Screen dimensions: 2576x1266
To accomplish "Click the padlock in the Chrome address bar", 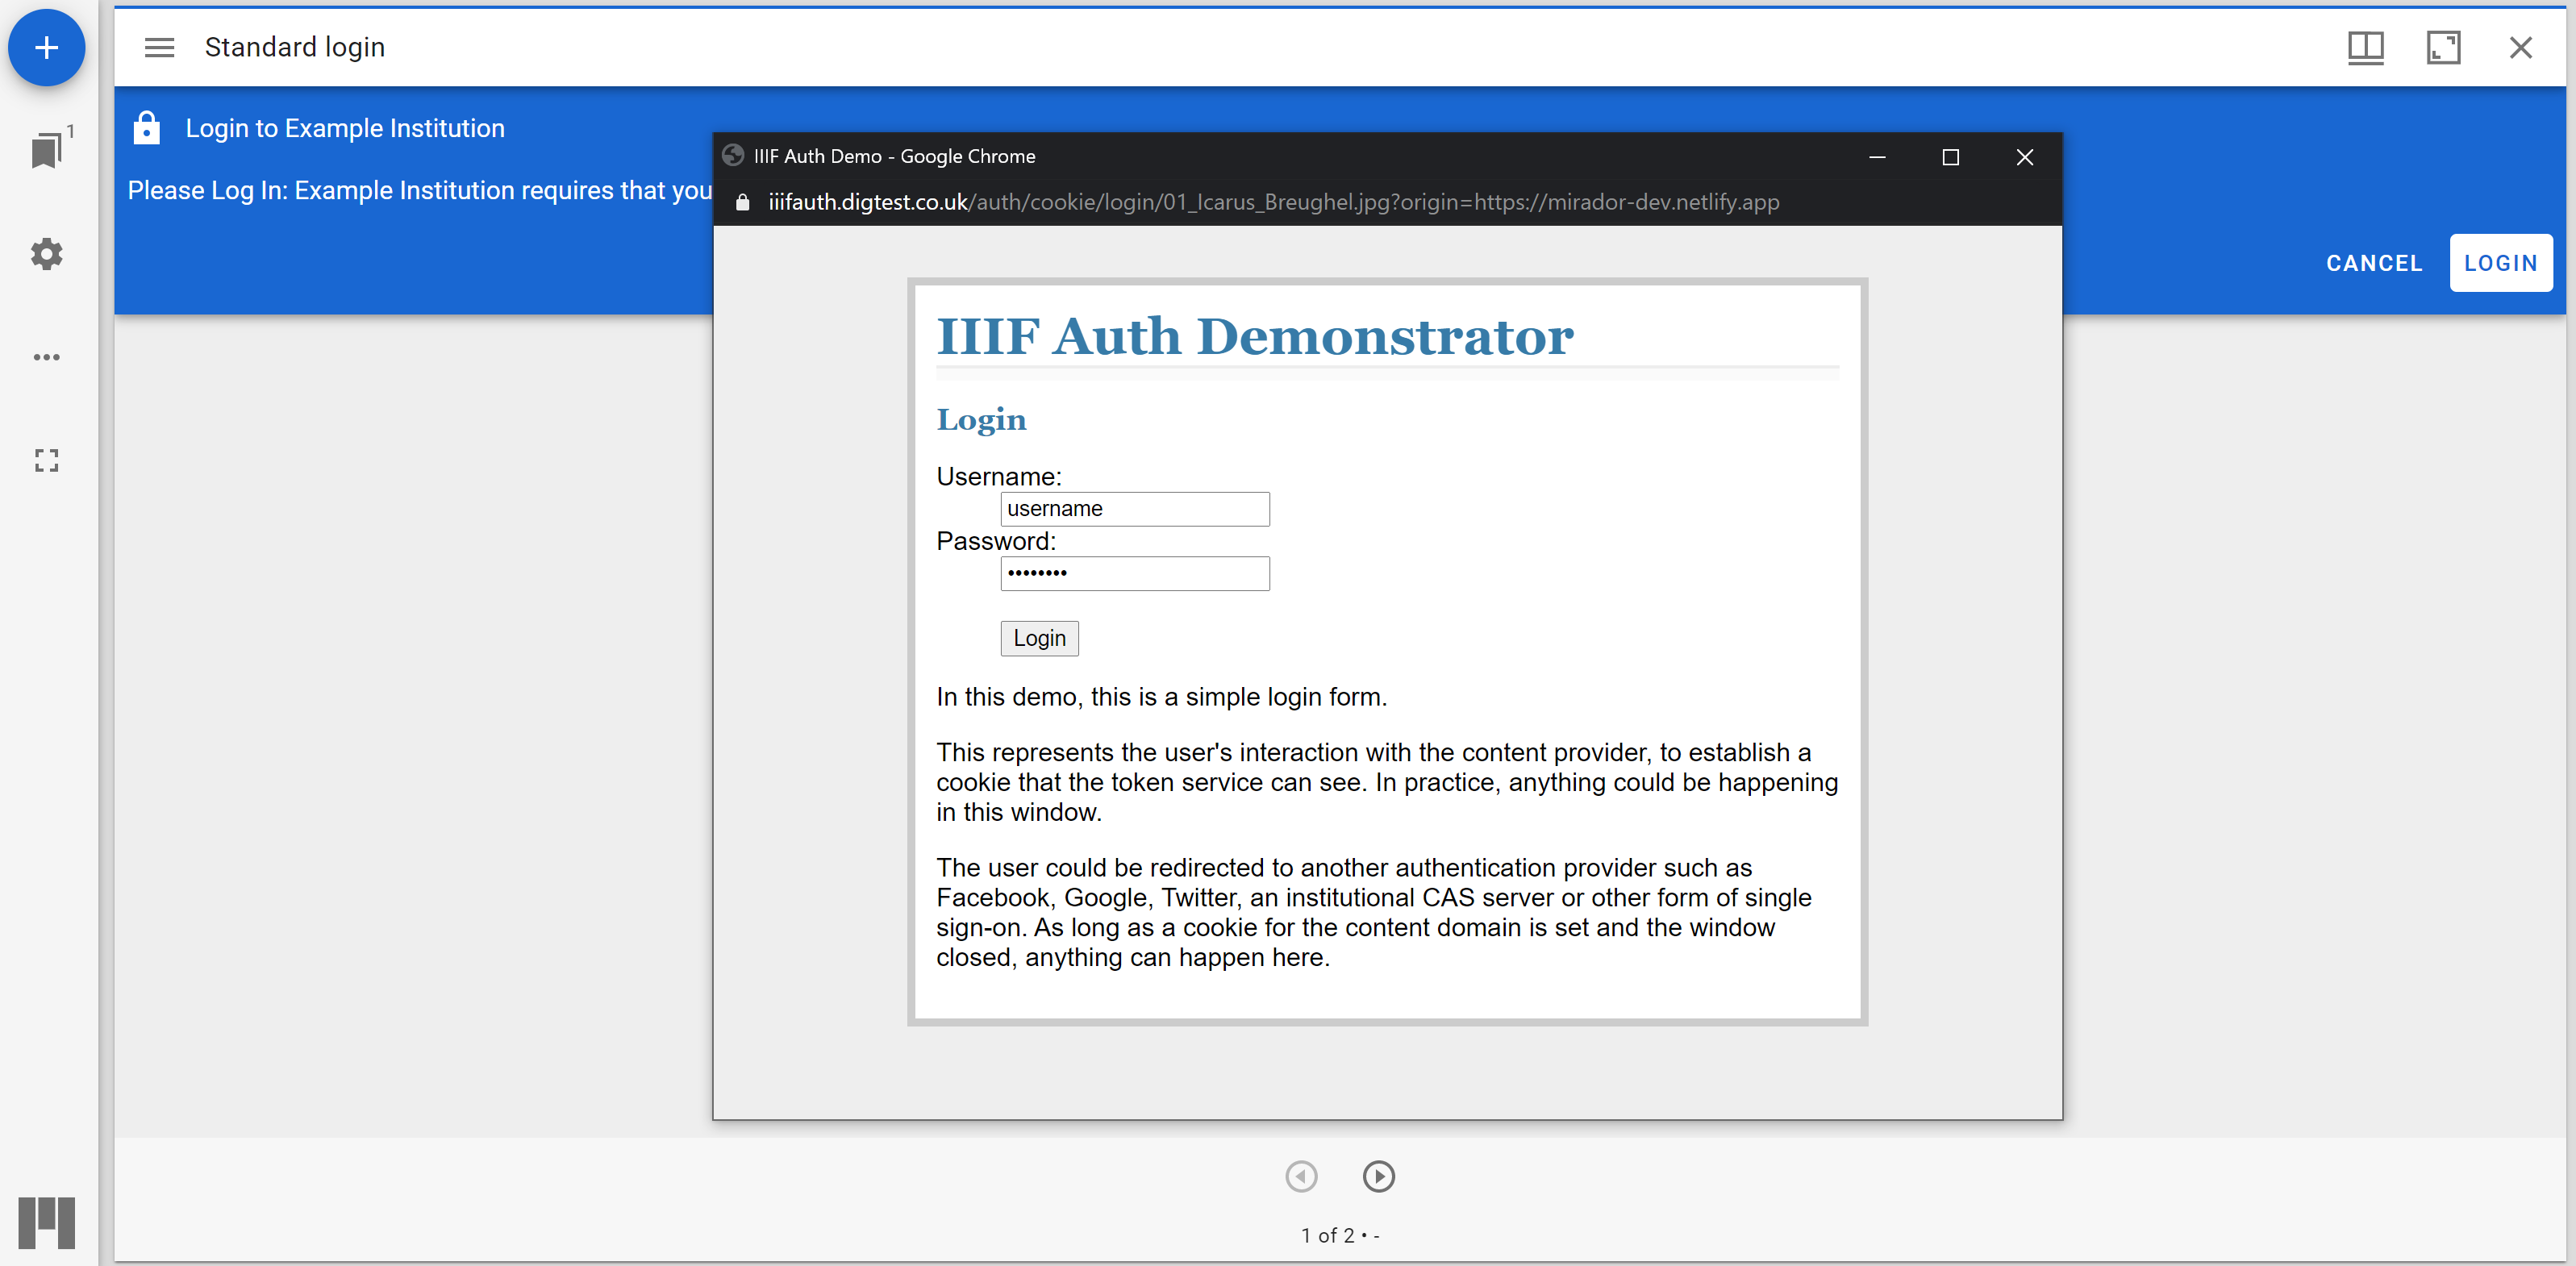I will [x=742, y=201].
